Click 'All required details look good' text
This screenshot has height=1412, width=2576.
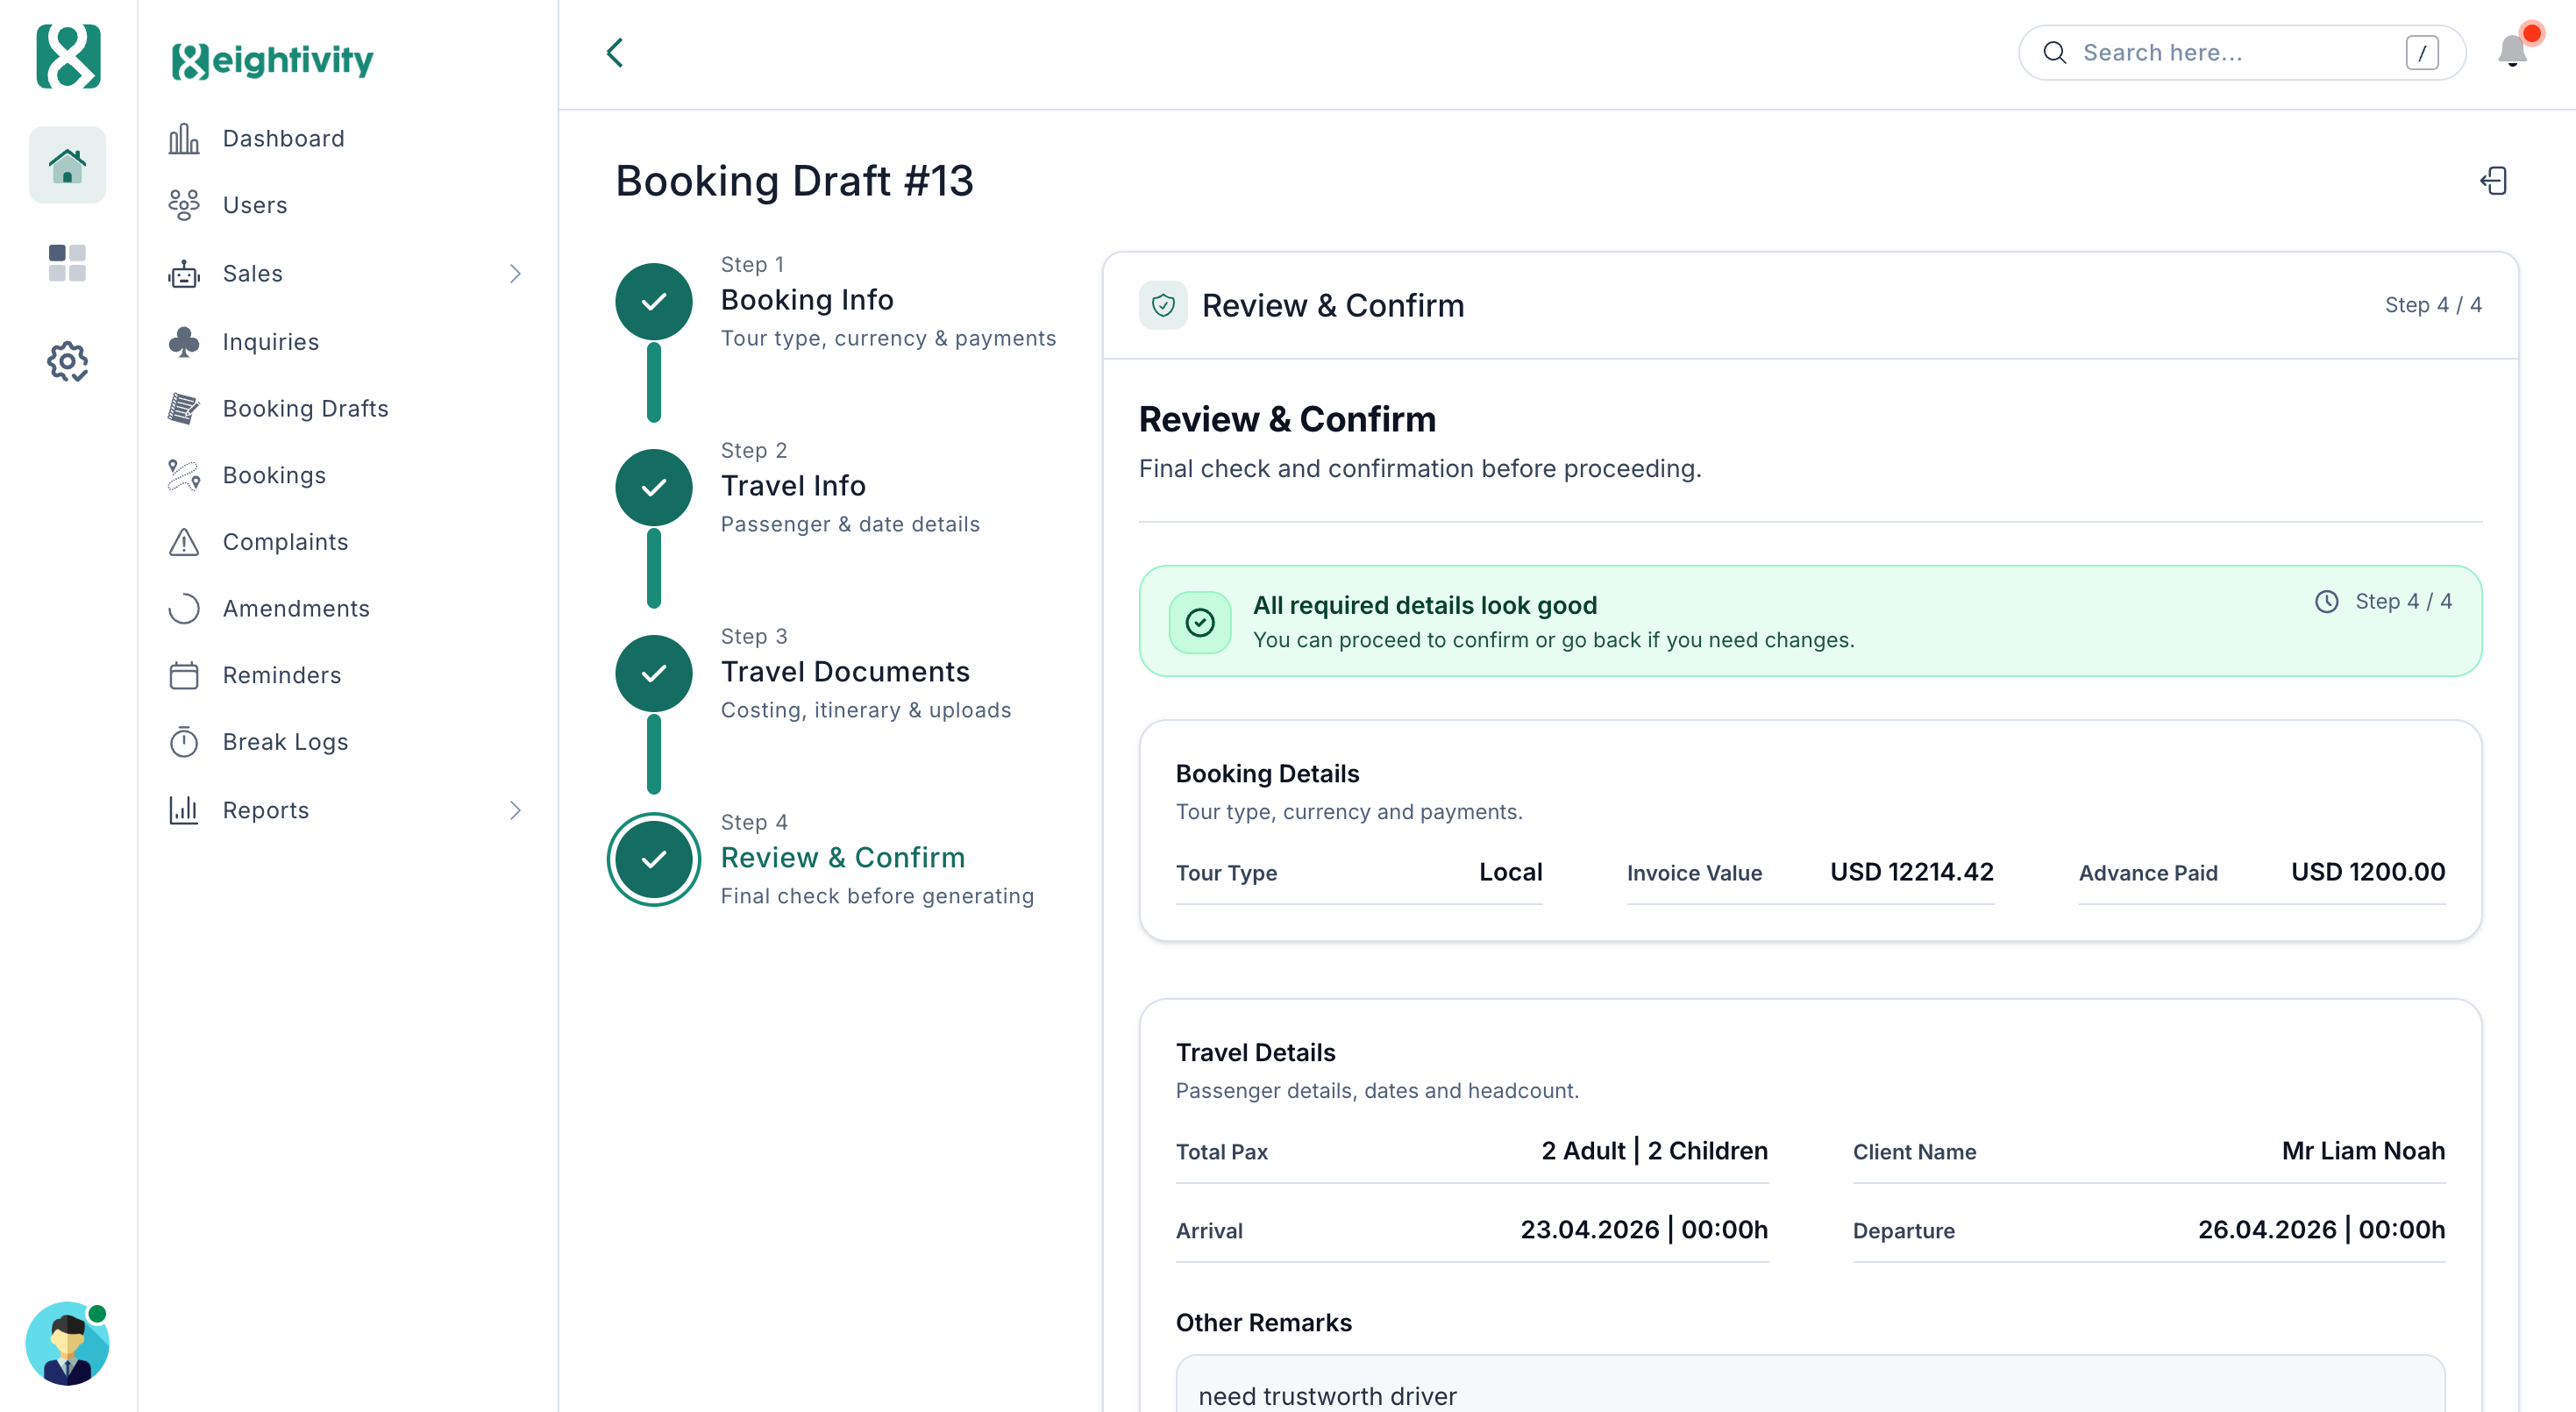point(1424,606)
